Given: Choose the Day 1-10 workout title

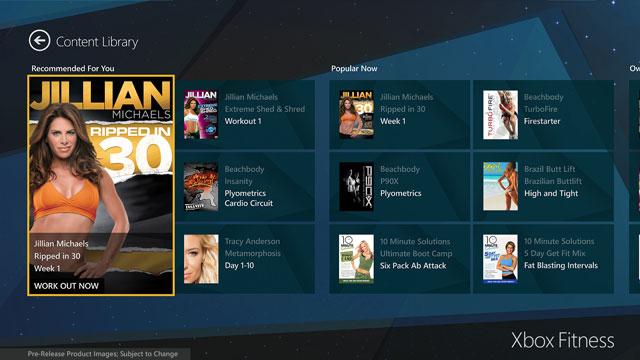Looking at the screenshot, I should click(x=239, y=265).
